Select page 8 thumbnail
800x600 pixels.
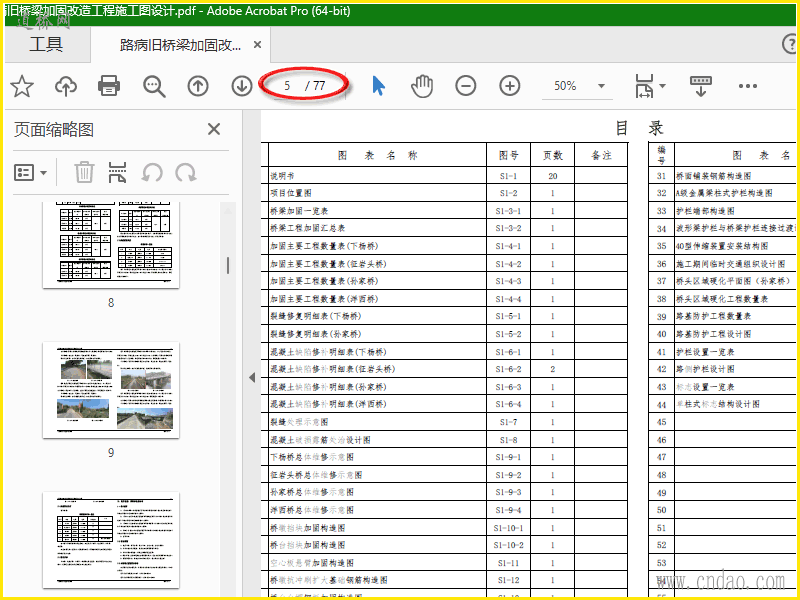pos(111,245)
